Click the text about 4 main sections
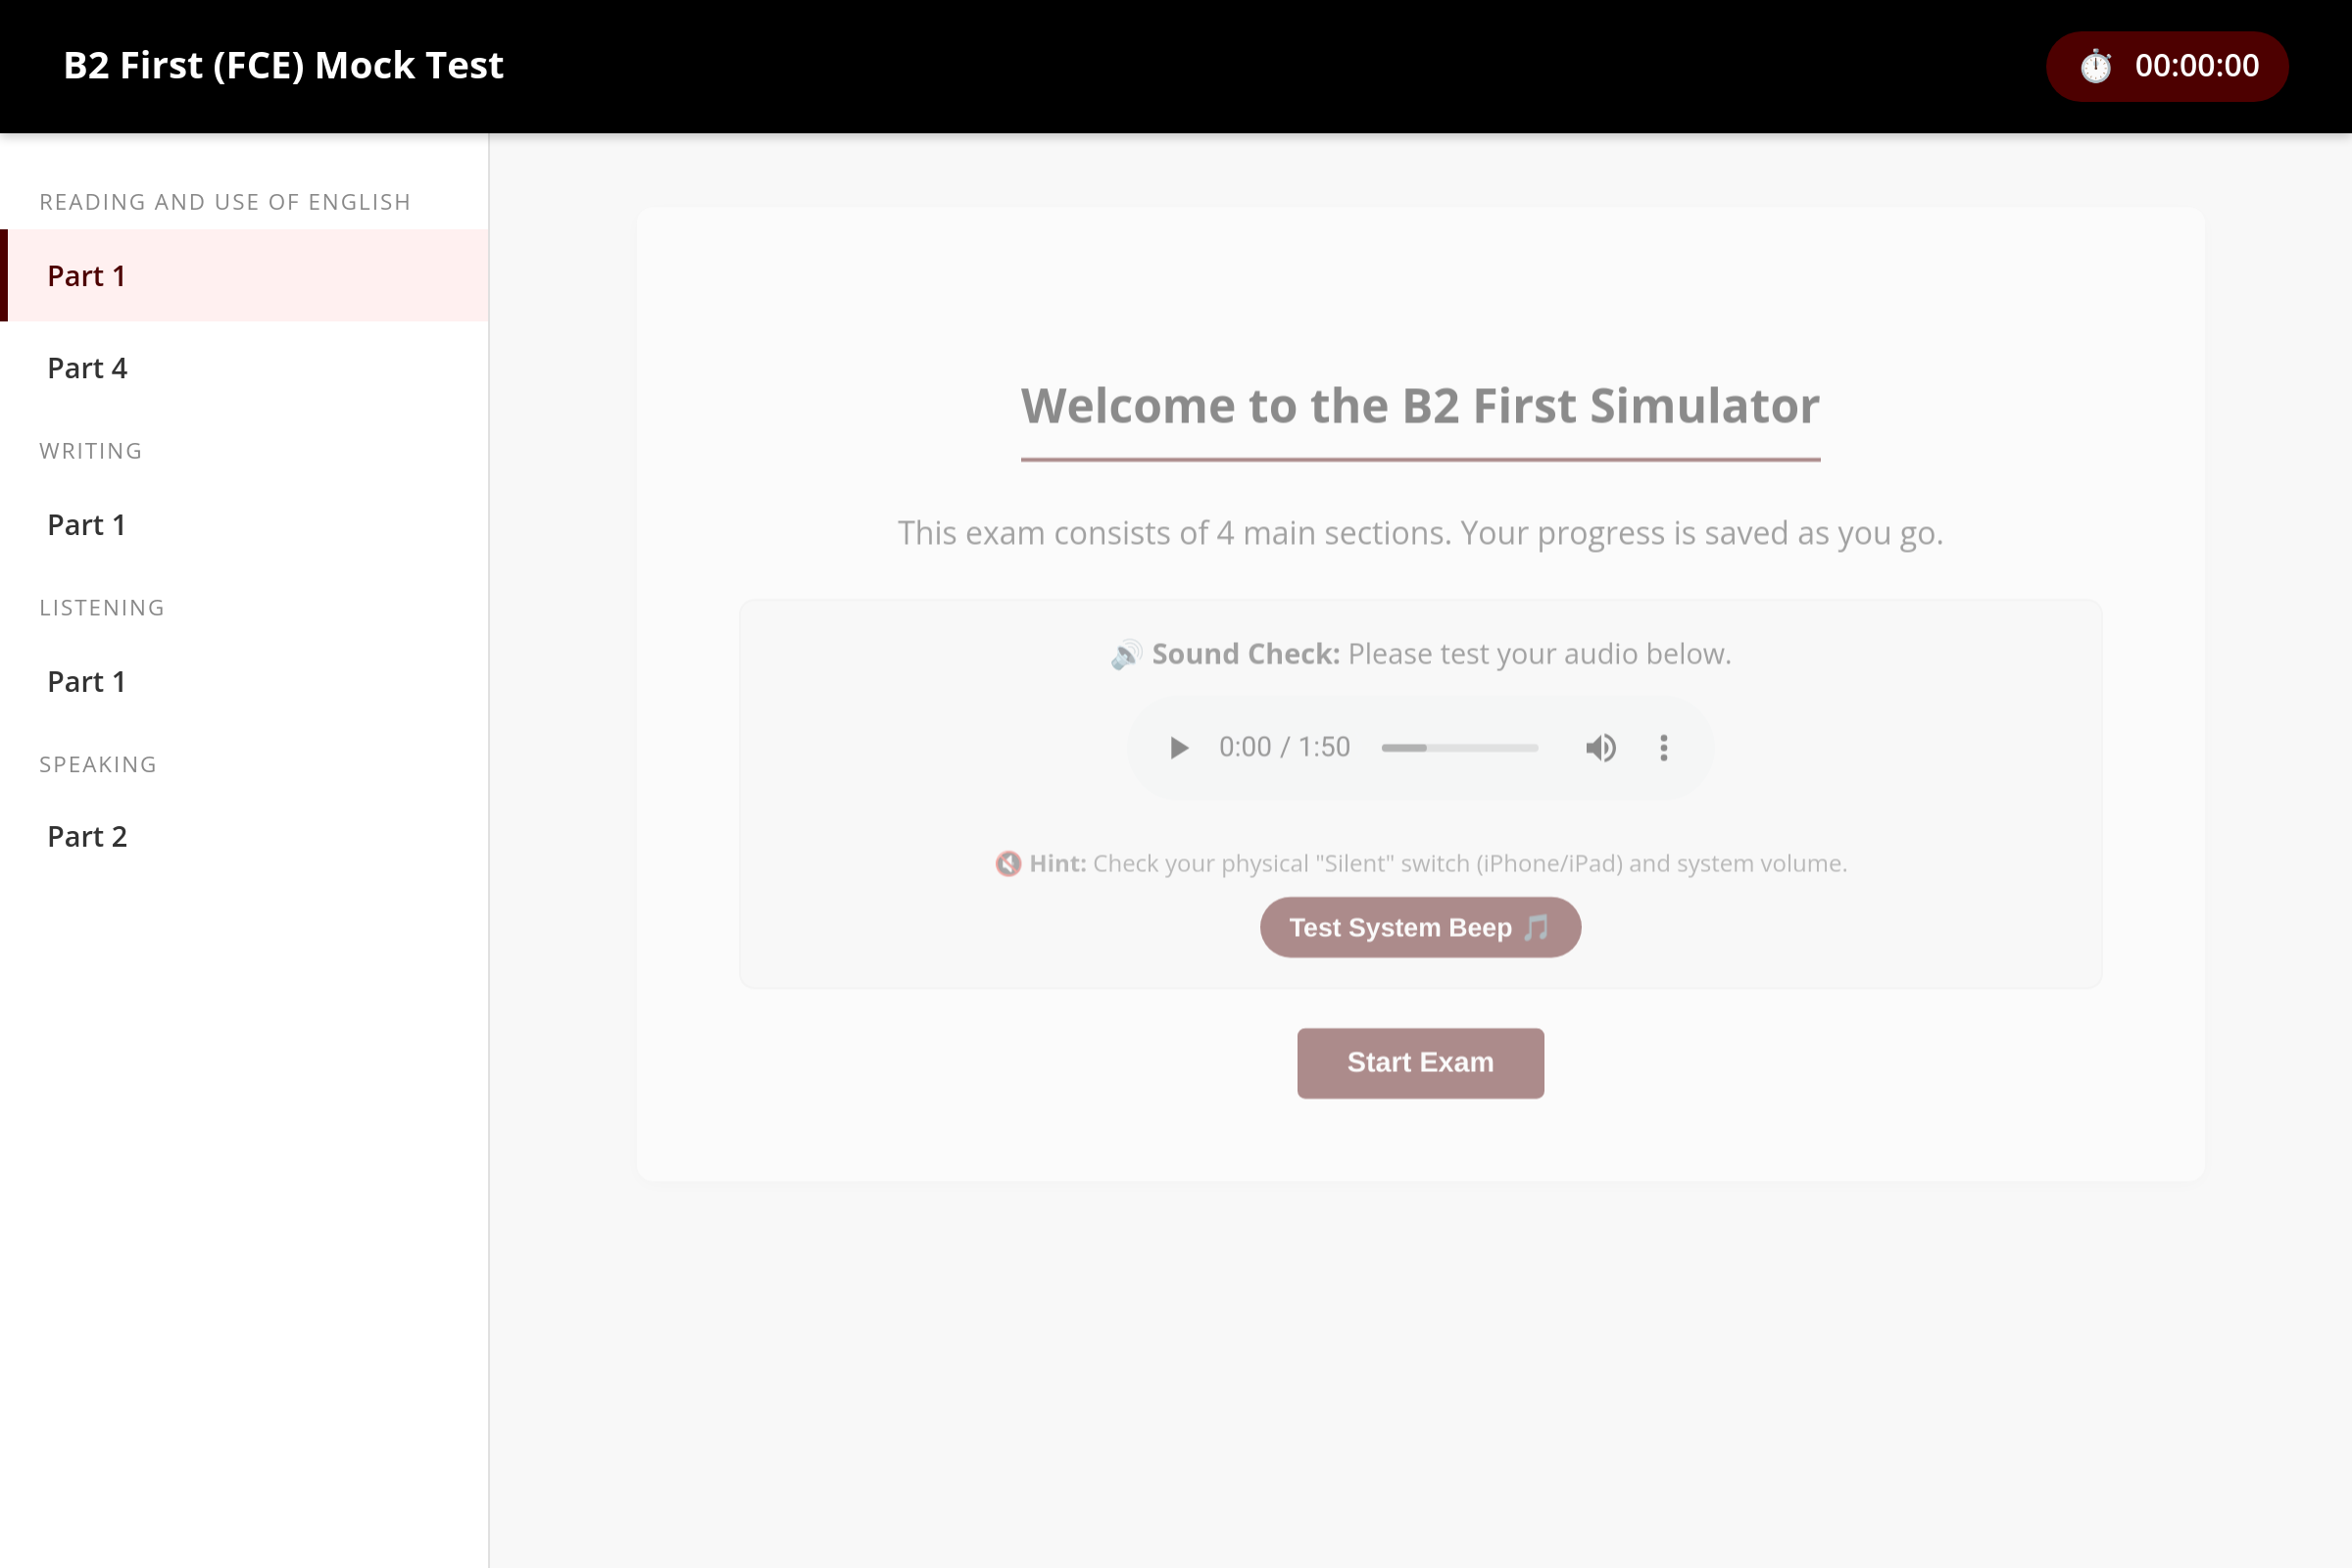 tap(1420, 533)
